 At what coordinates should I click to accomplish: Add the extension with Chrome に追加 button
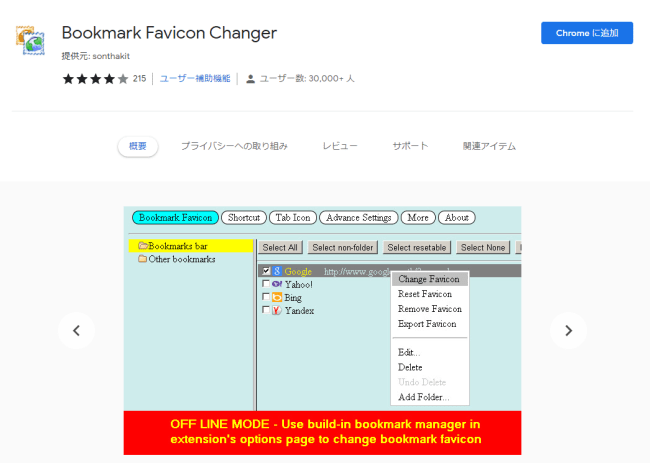(587, 33)
